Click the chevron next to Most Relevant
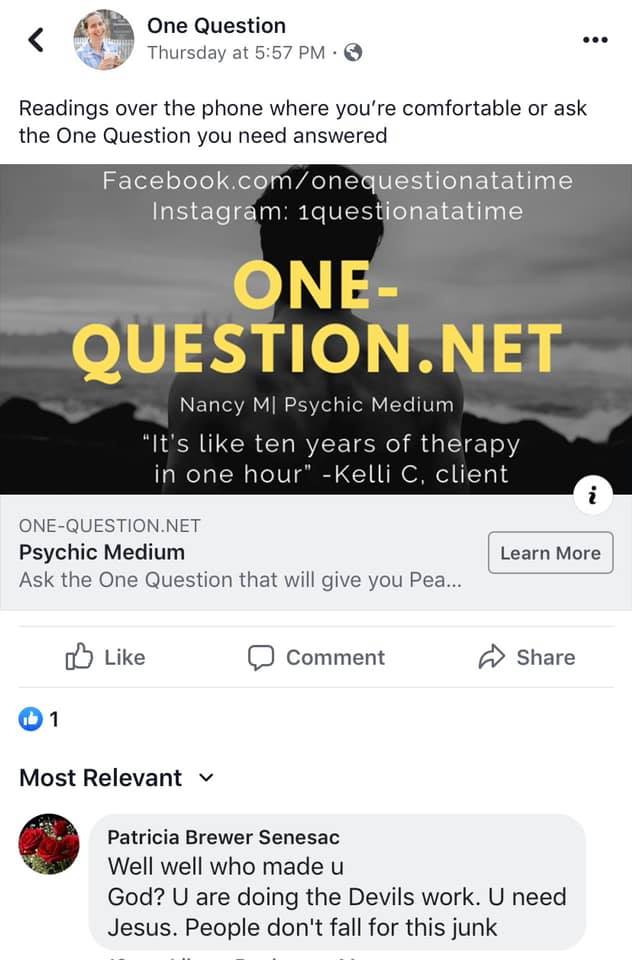632x960 pixels. click(x=206, y=778)
